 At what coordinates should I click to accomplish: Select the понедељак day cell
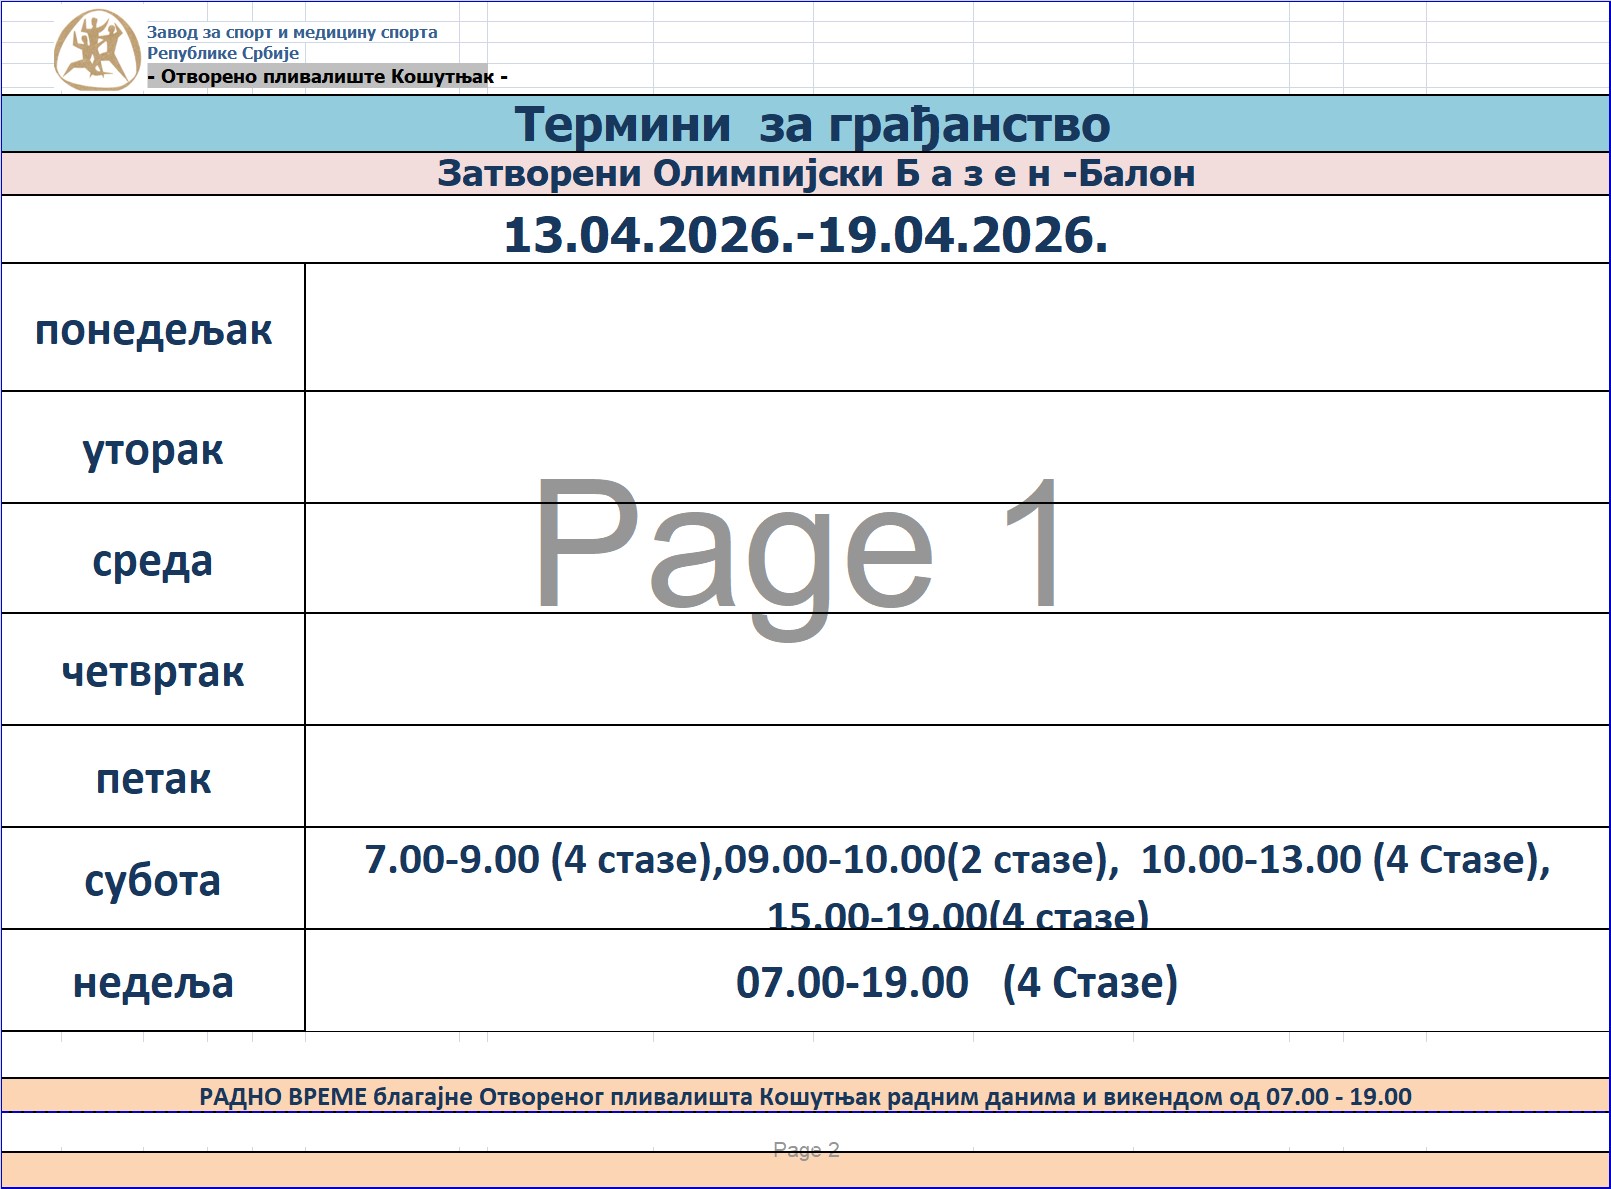(x=153, y=329)
